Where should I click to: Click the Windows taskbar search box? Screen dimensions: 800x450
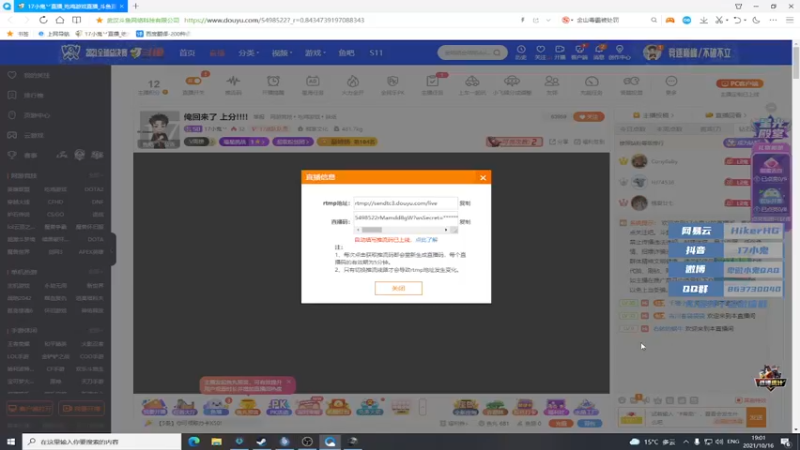point(102,442)
